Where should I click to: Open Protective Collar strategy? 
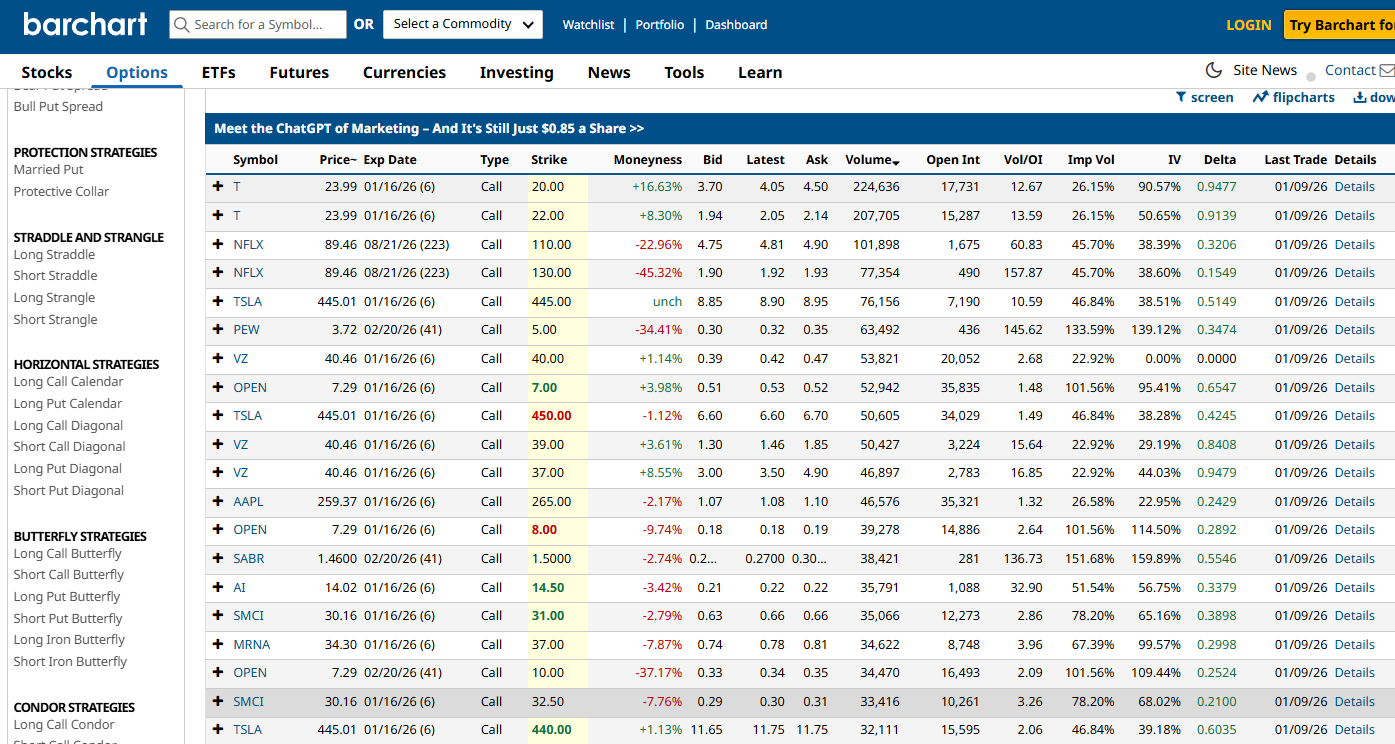61,191
